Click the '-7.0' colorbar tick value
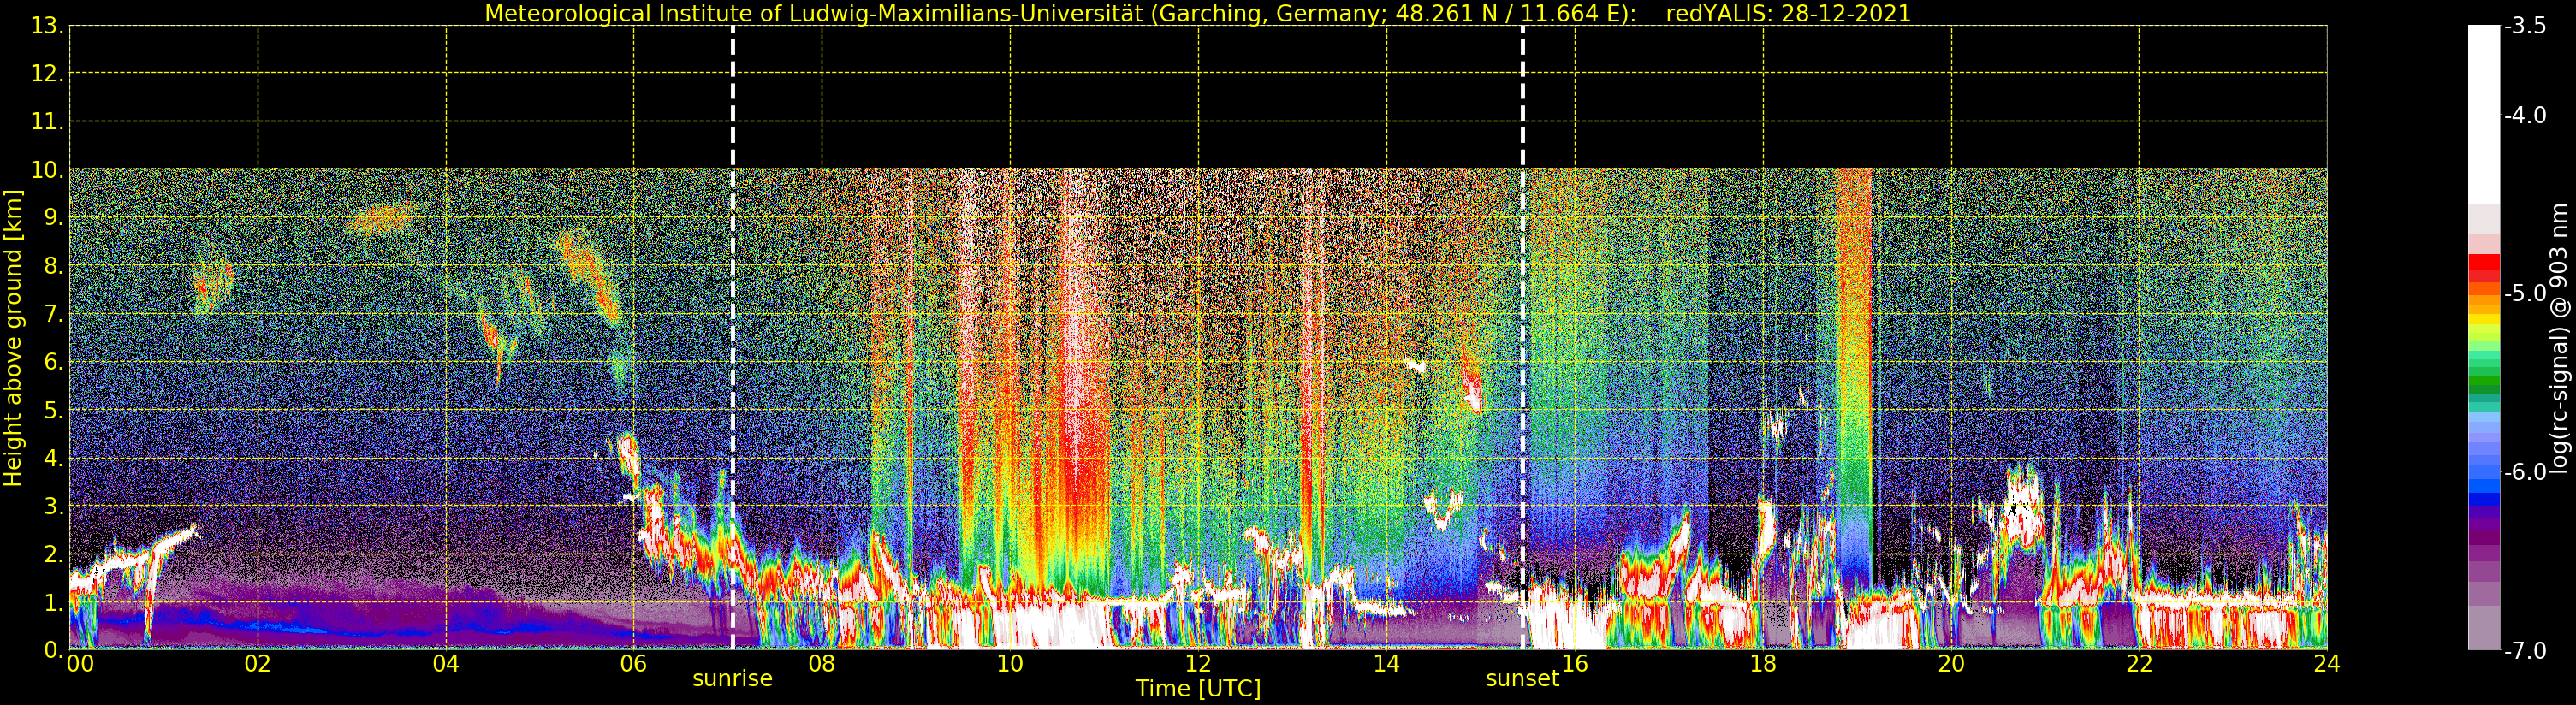The height and width of the screenshot is (705, 2576). pos(2525,651)
